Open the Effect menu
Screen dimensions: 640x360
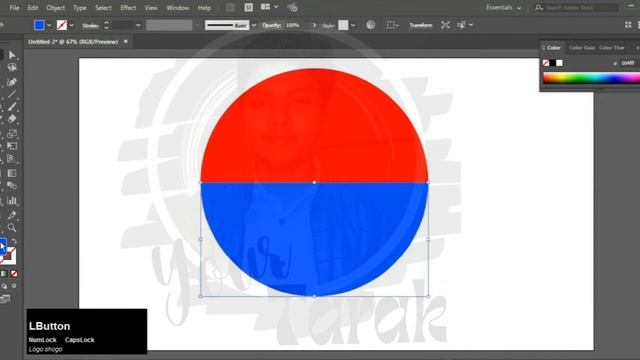tap(128, 8)
